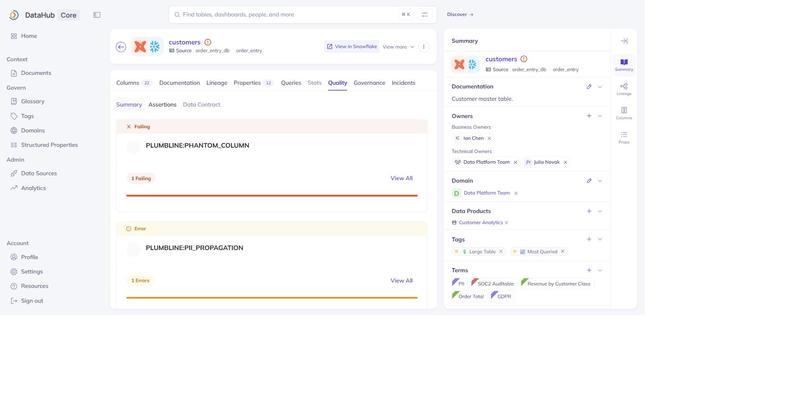Remove Data Platform Team domain
Screen dimensions: 806x394
[x=516, y=193]
